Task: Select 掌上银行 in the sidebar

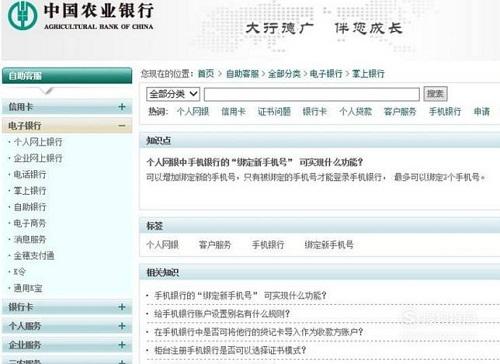Action: click(x=30, y=191)
